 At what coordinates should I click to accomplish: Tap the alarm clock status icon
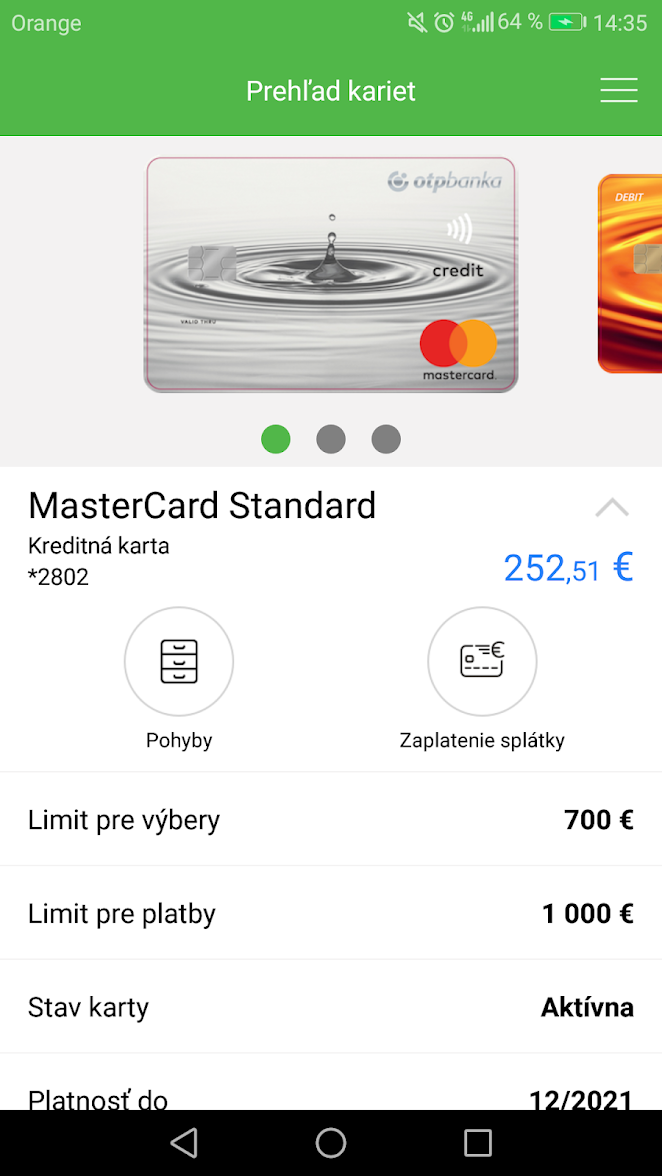[x=444, y=22]
